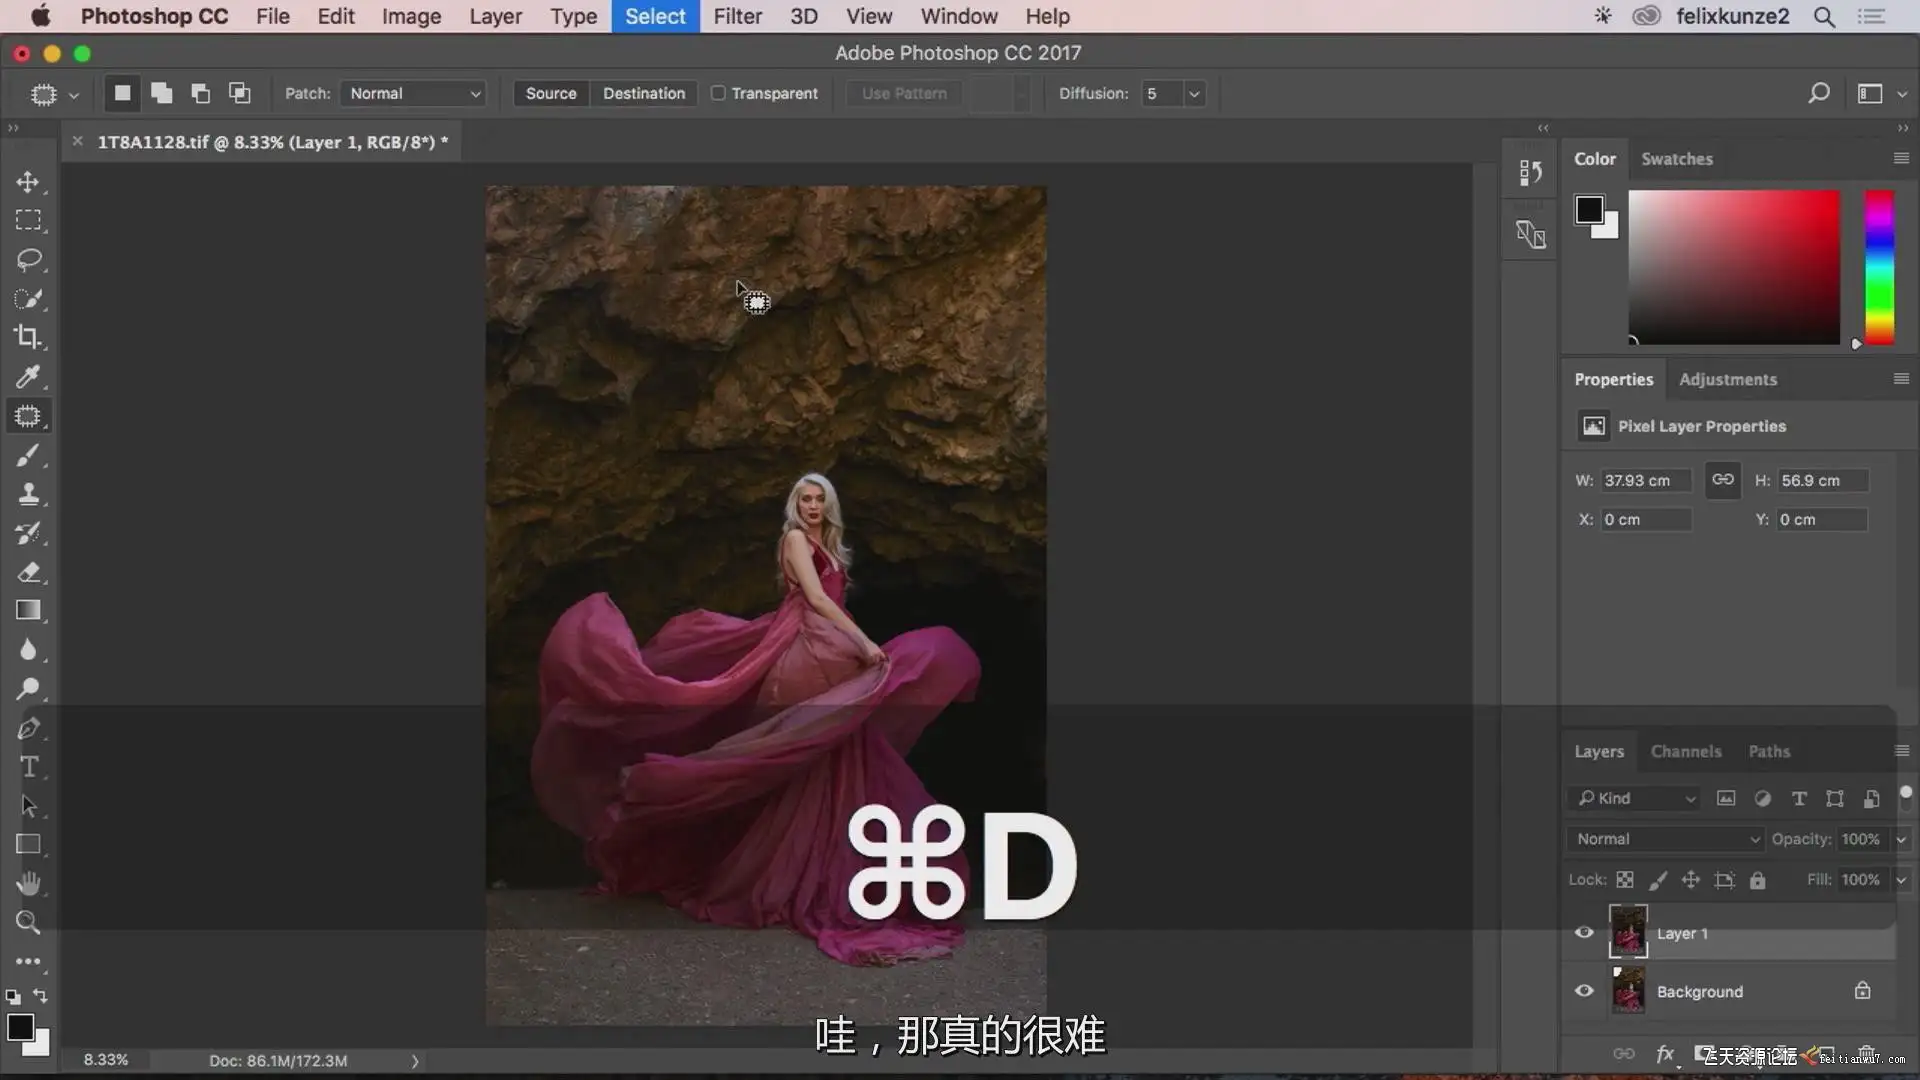Viewport: 1920px width, 1080px height.
Task: Select the Hand tool
Action: tap(28, 883)
